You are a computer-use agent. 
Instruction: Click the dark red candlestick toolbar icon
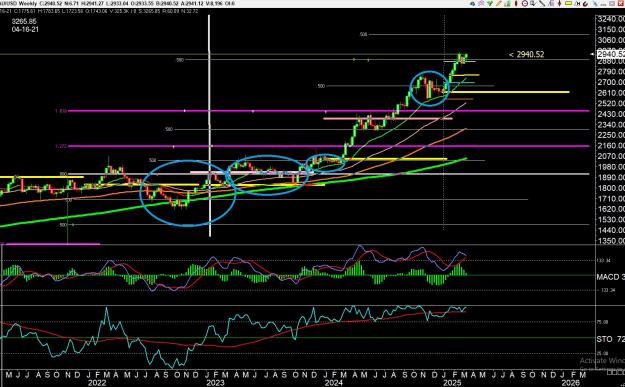click(516, 4)
